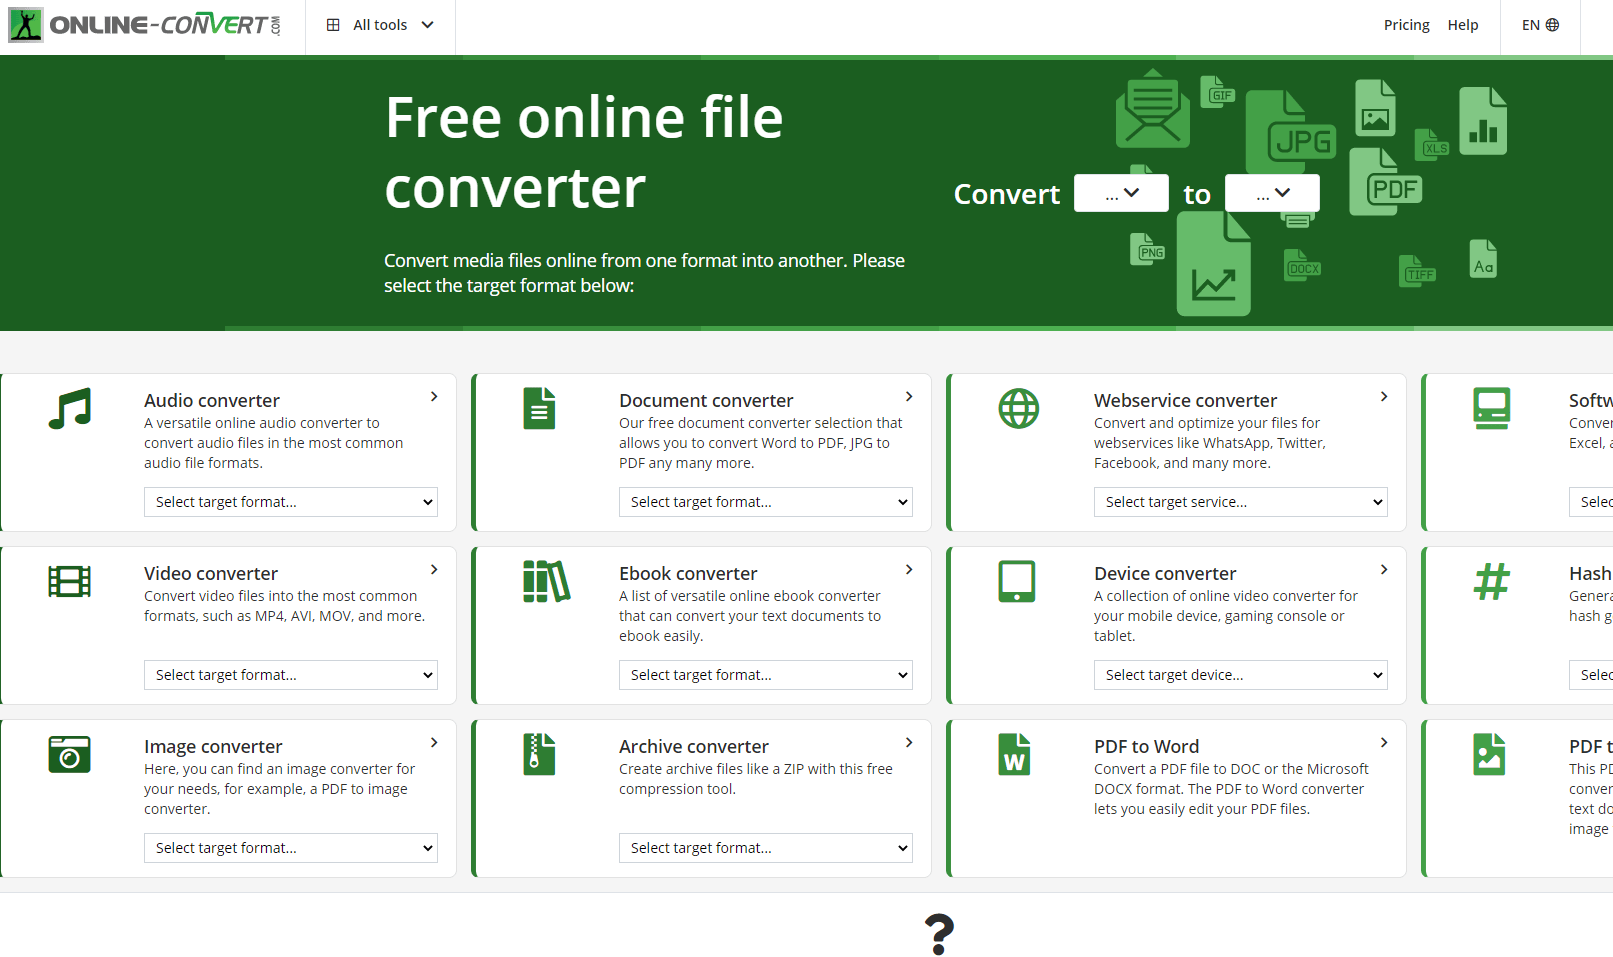Click the PDF to Word icon

1014,754
